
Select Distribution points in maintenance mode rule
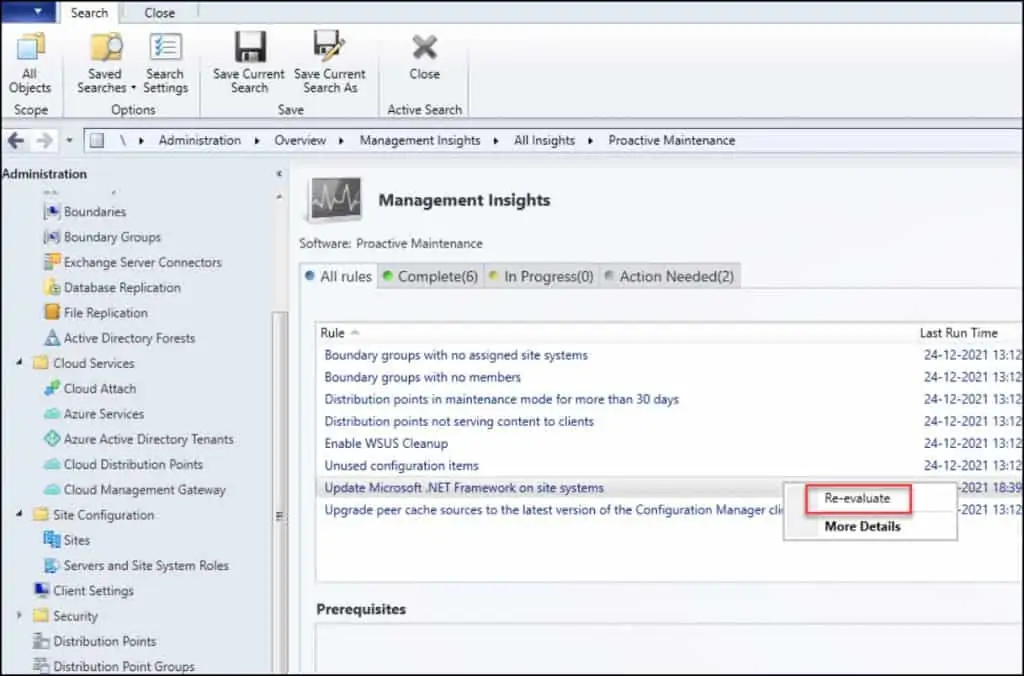(x=502, y=399)
